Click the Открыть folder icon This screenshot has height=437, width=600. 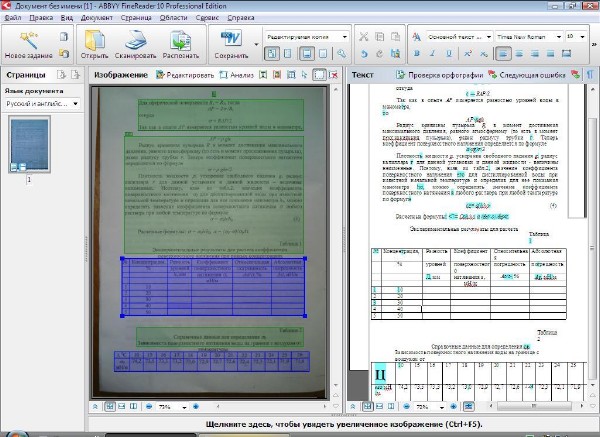pyautogui.click(x=95, y=40)
